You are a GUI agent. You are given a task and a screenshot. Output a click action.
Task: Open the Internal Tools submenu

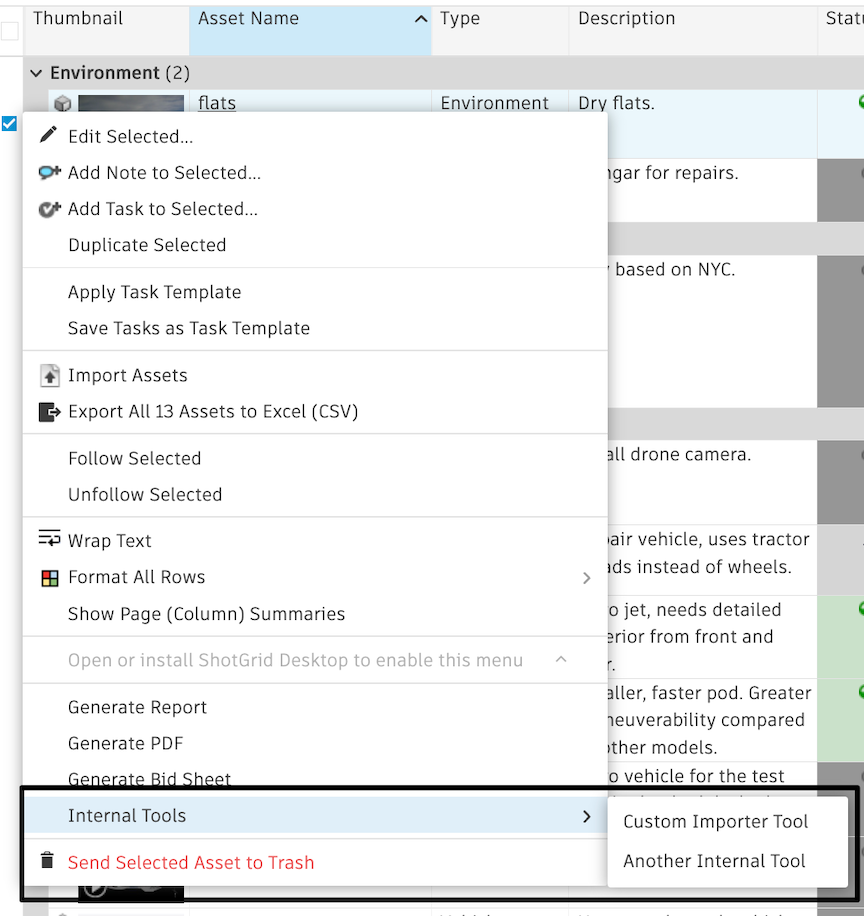315,816
